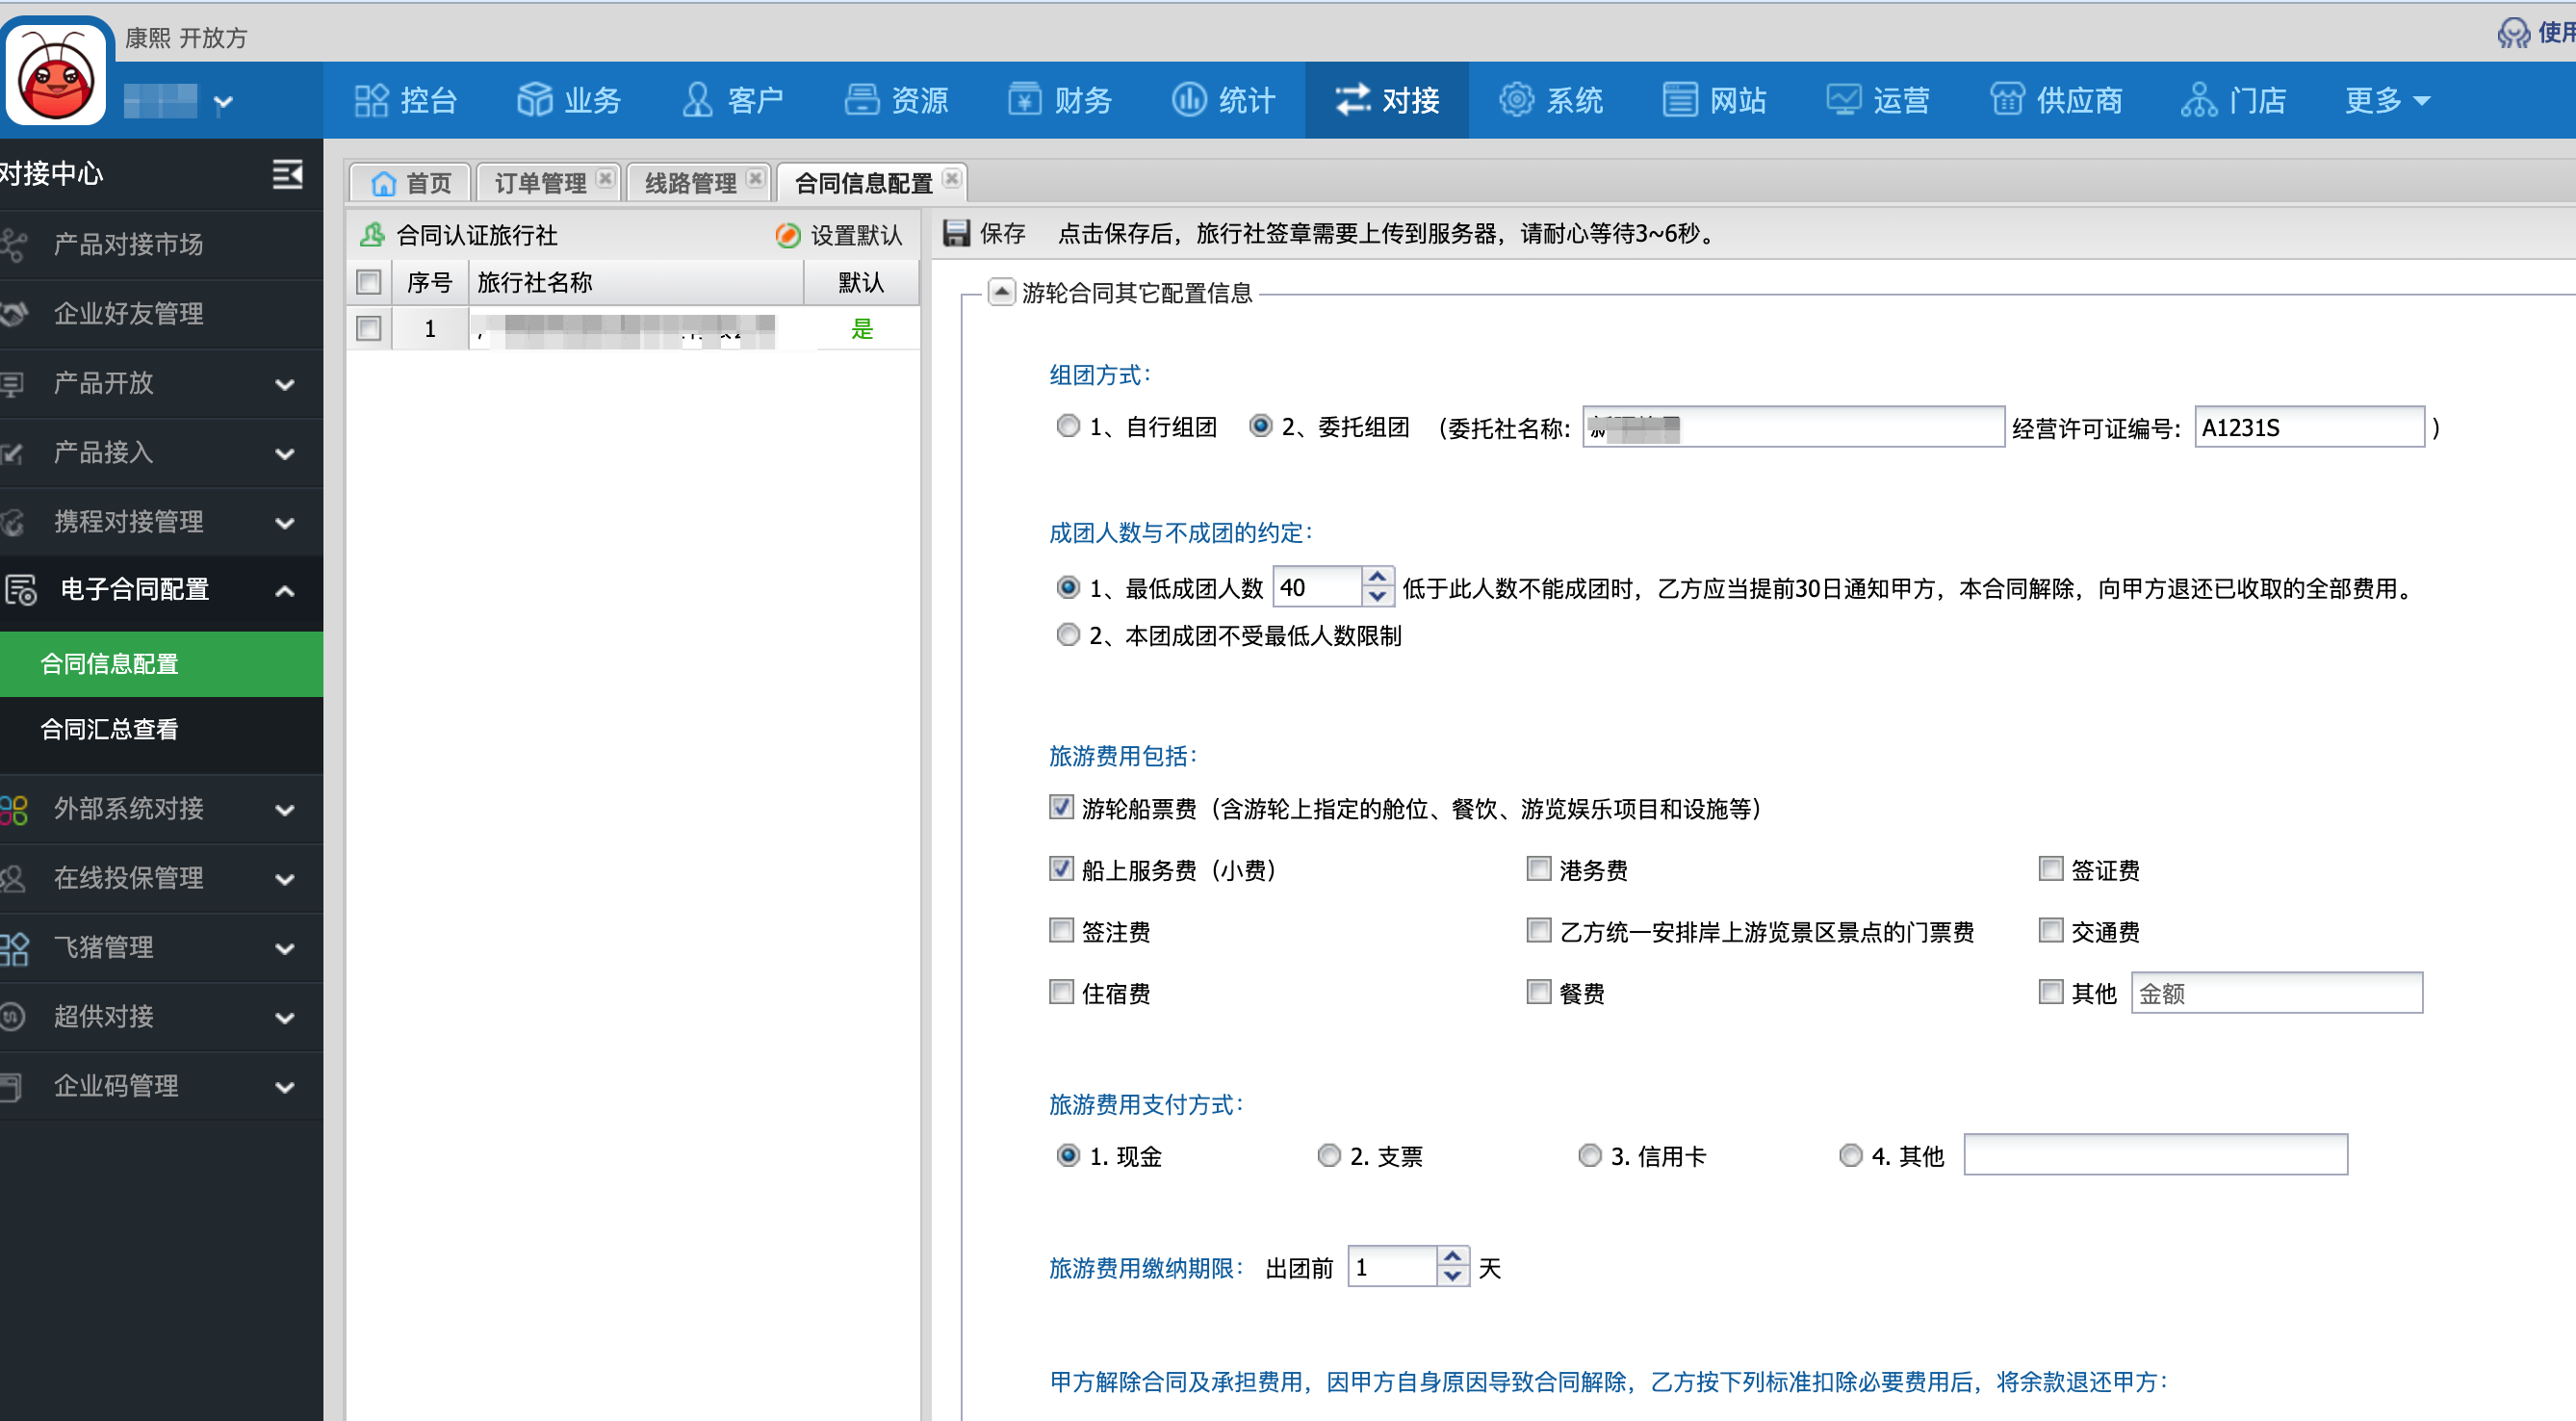
Task: Open the 业务 business module icon
Action: (534, 100)
